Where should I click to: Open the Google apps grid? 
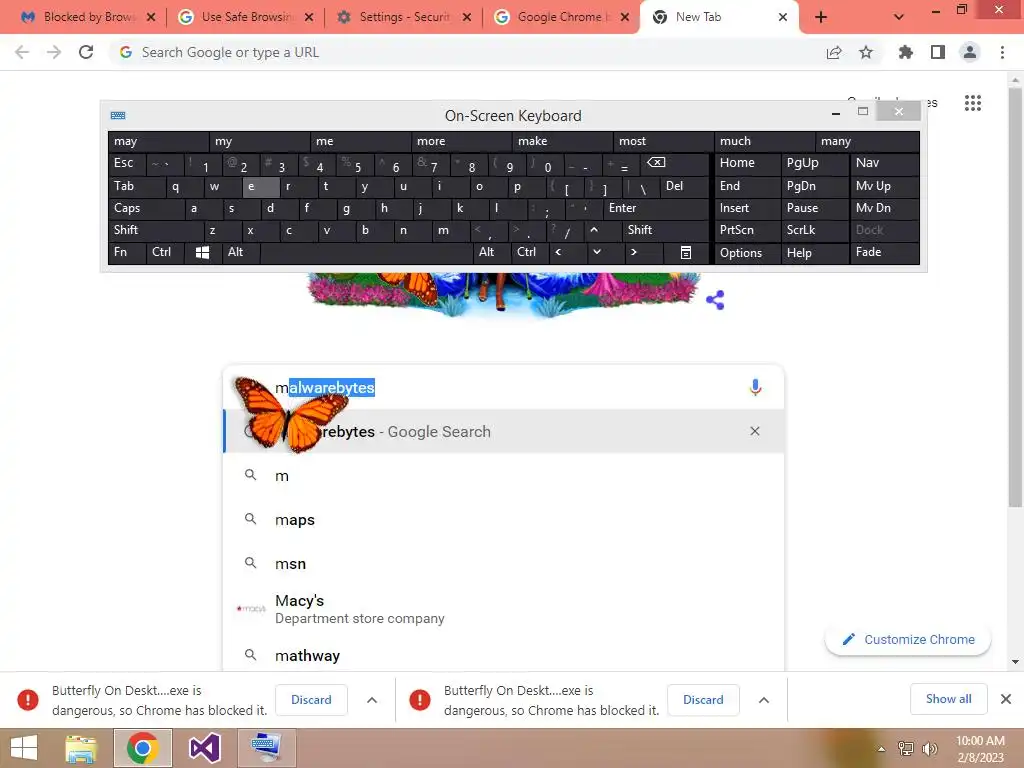coord(972,103)
